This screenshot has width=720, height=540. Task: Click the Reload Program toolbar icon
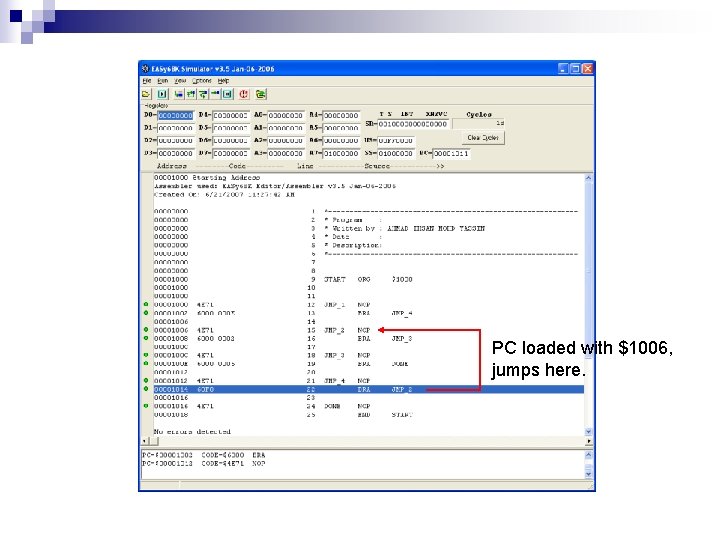coord(260,94)
